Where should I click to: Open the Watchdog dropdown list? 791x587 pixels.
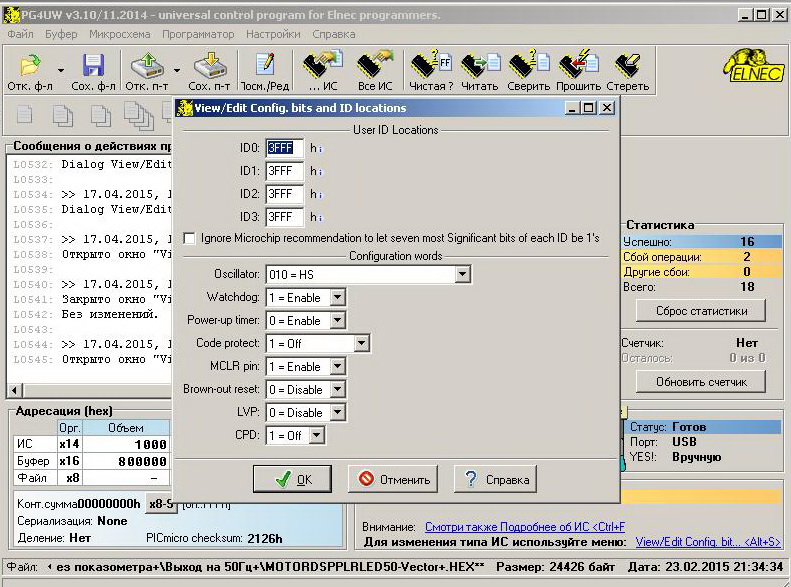click(x=338, y=297)
